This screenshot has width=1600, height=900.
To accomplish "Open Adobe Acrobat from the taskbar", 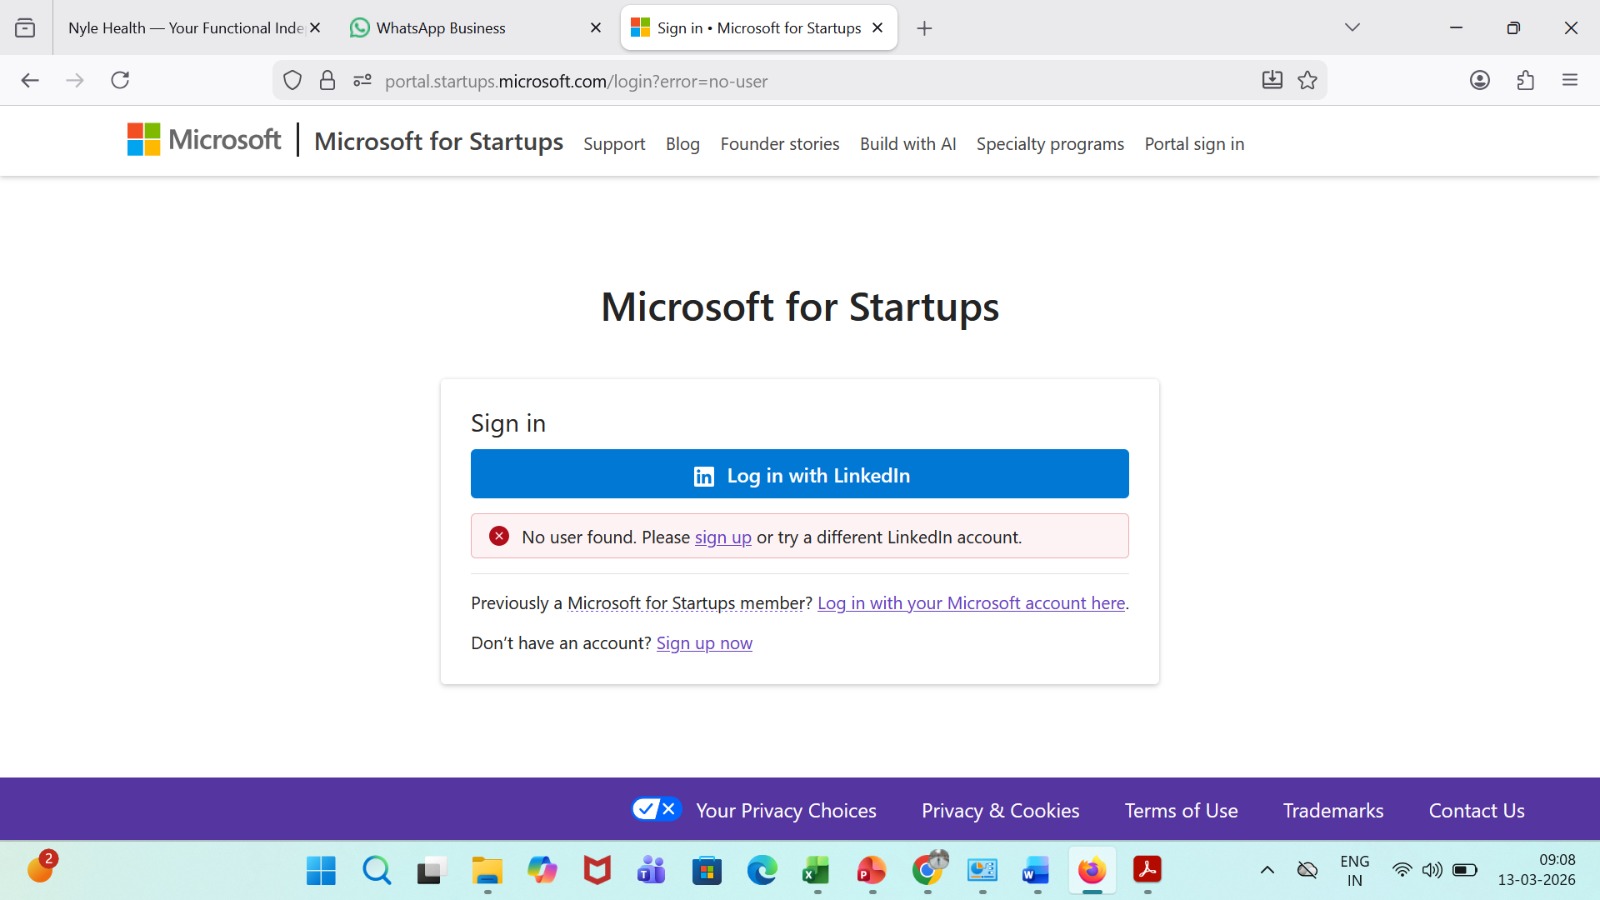I will coord(1147,871).
